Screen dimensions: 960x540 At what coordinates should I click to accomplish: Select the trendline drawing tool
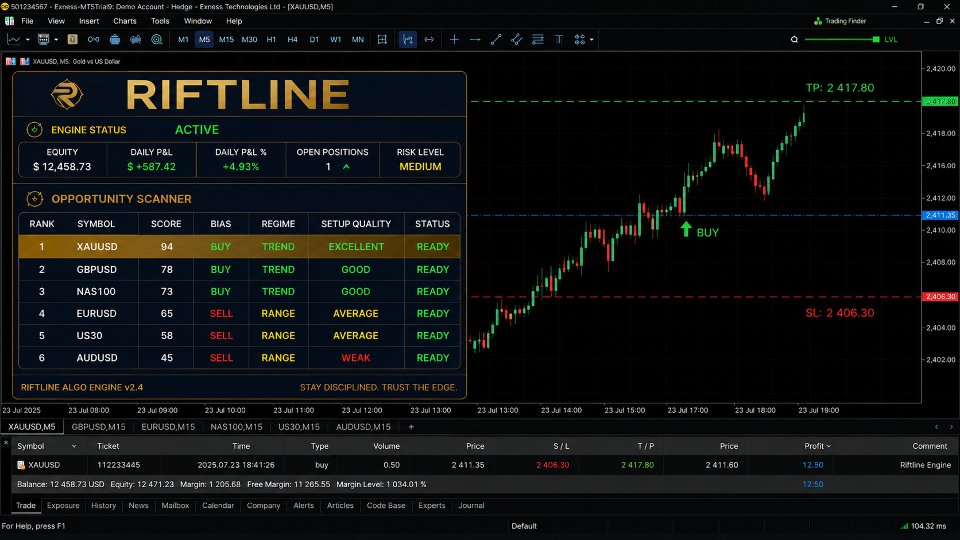tap(496, 39)
